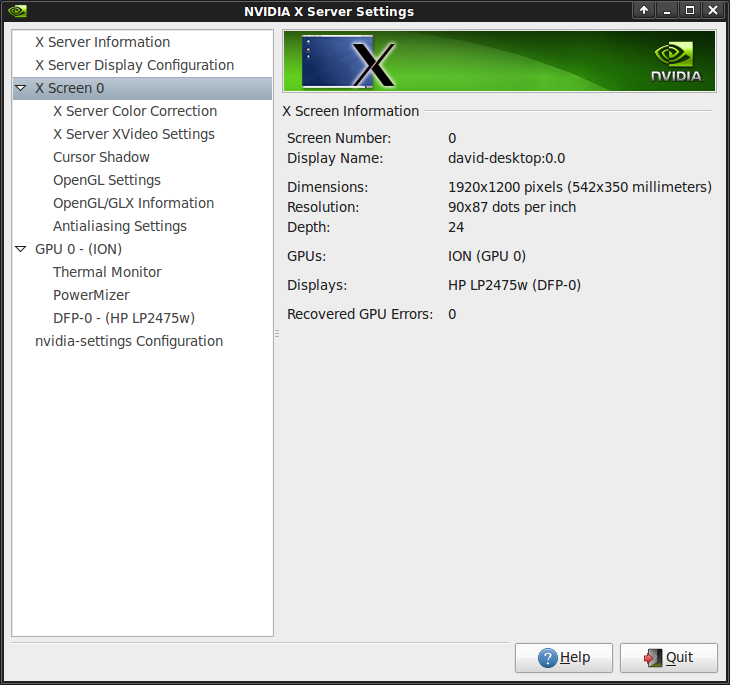Open X Server XVideo Settings

(x=134, y=134)
